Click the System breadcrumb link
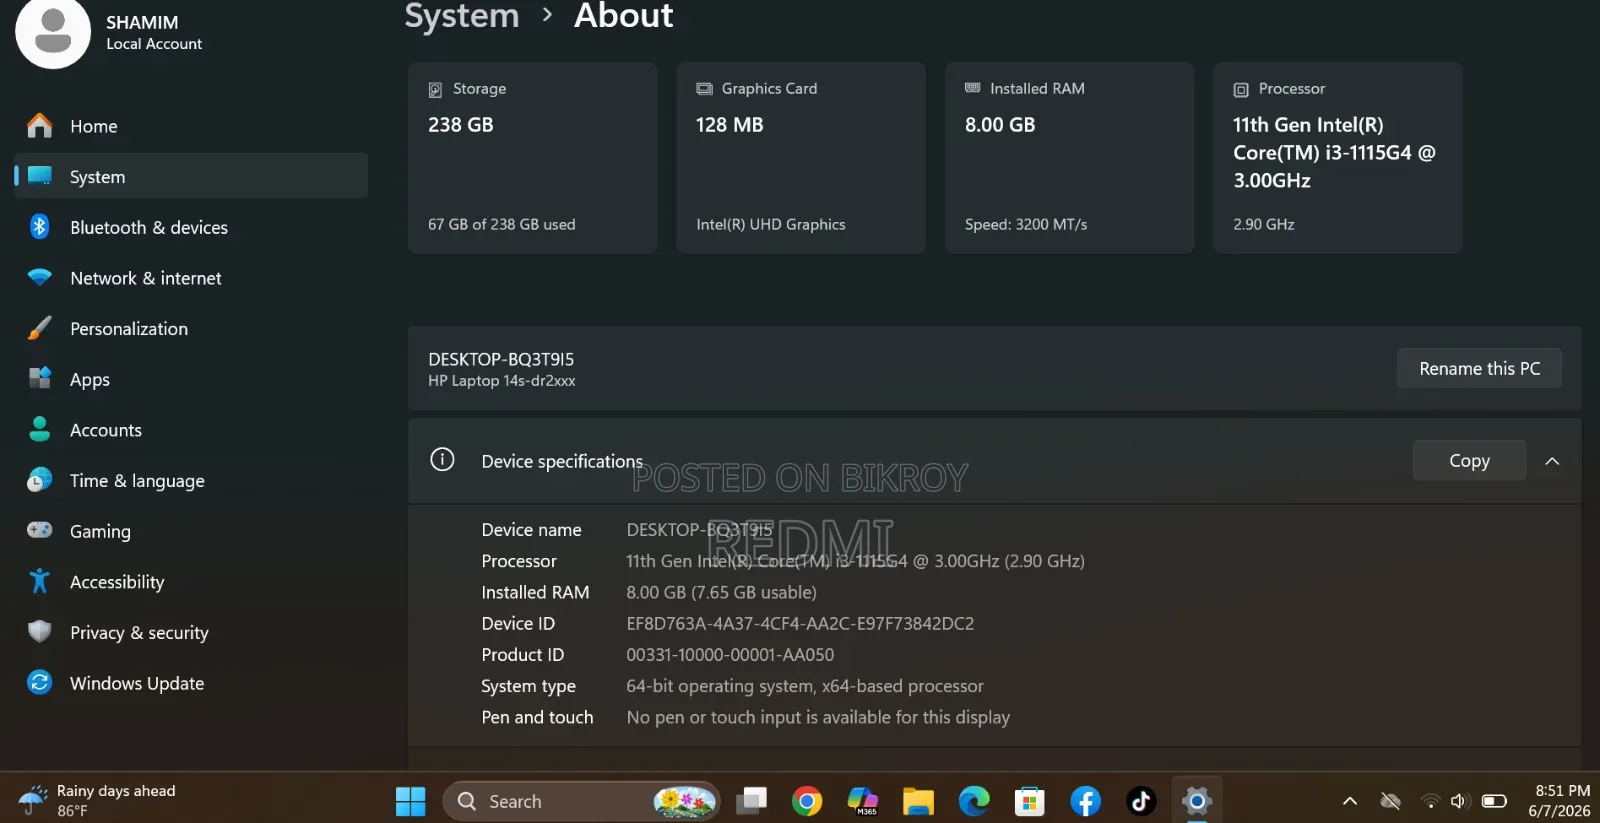The width and height of the screenshot is (1600, 823). pyautogui.click(x=462, y=16)
